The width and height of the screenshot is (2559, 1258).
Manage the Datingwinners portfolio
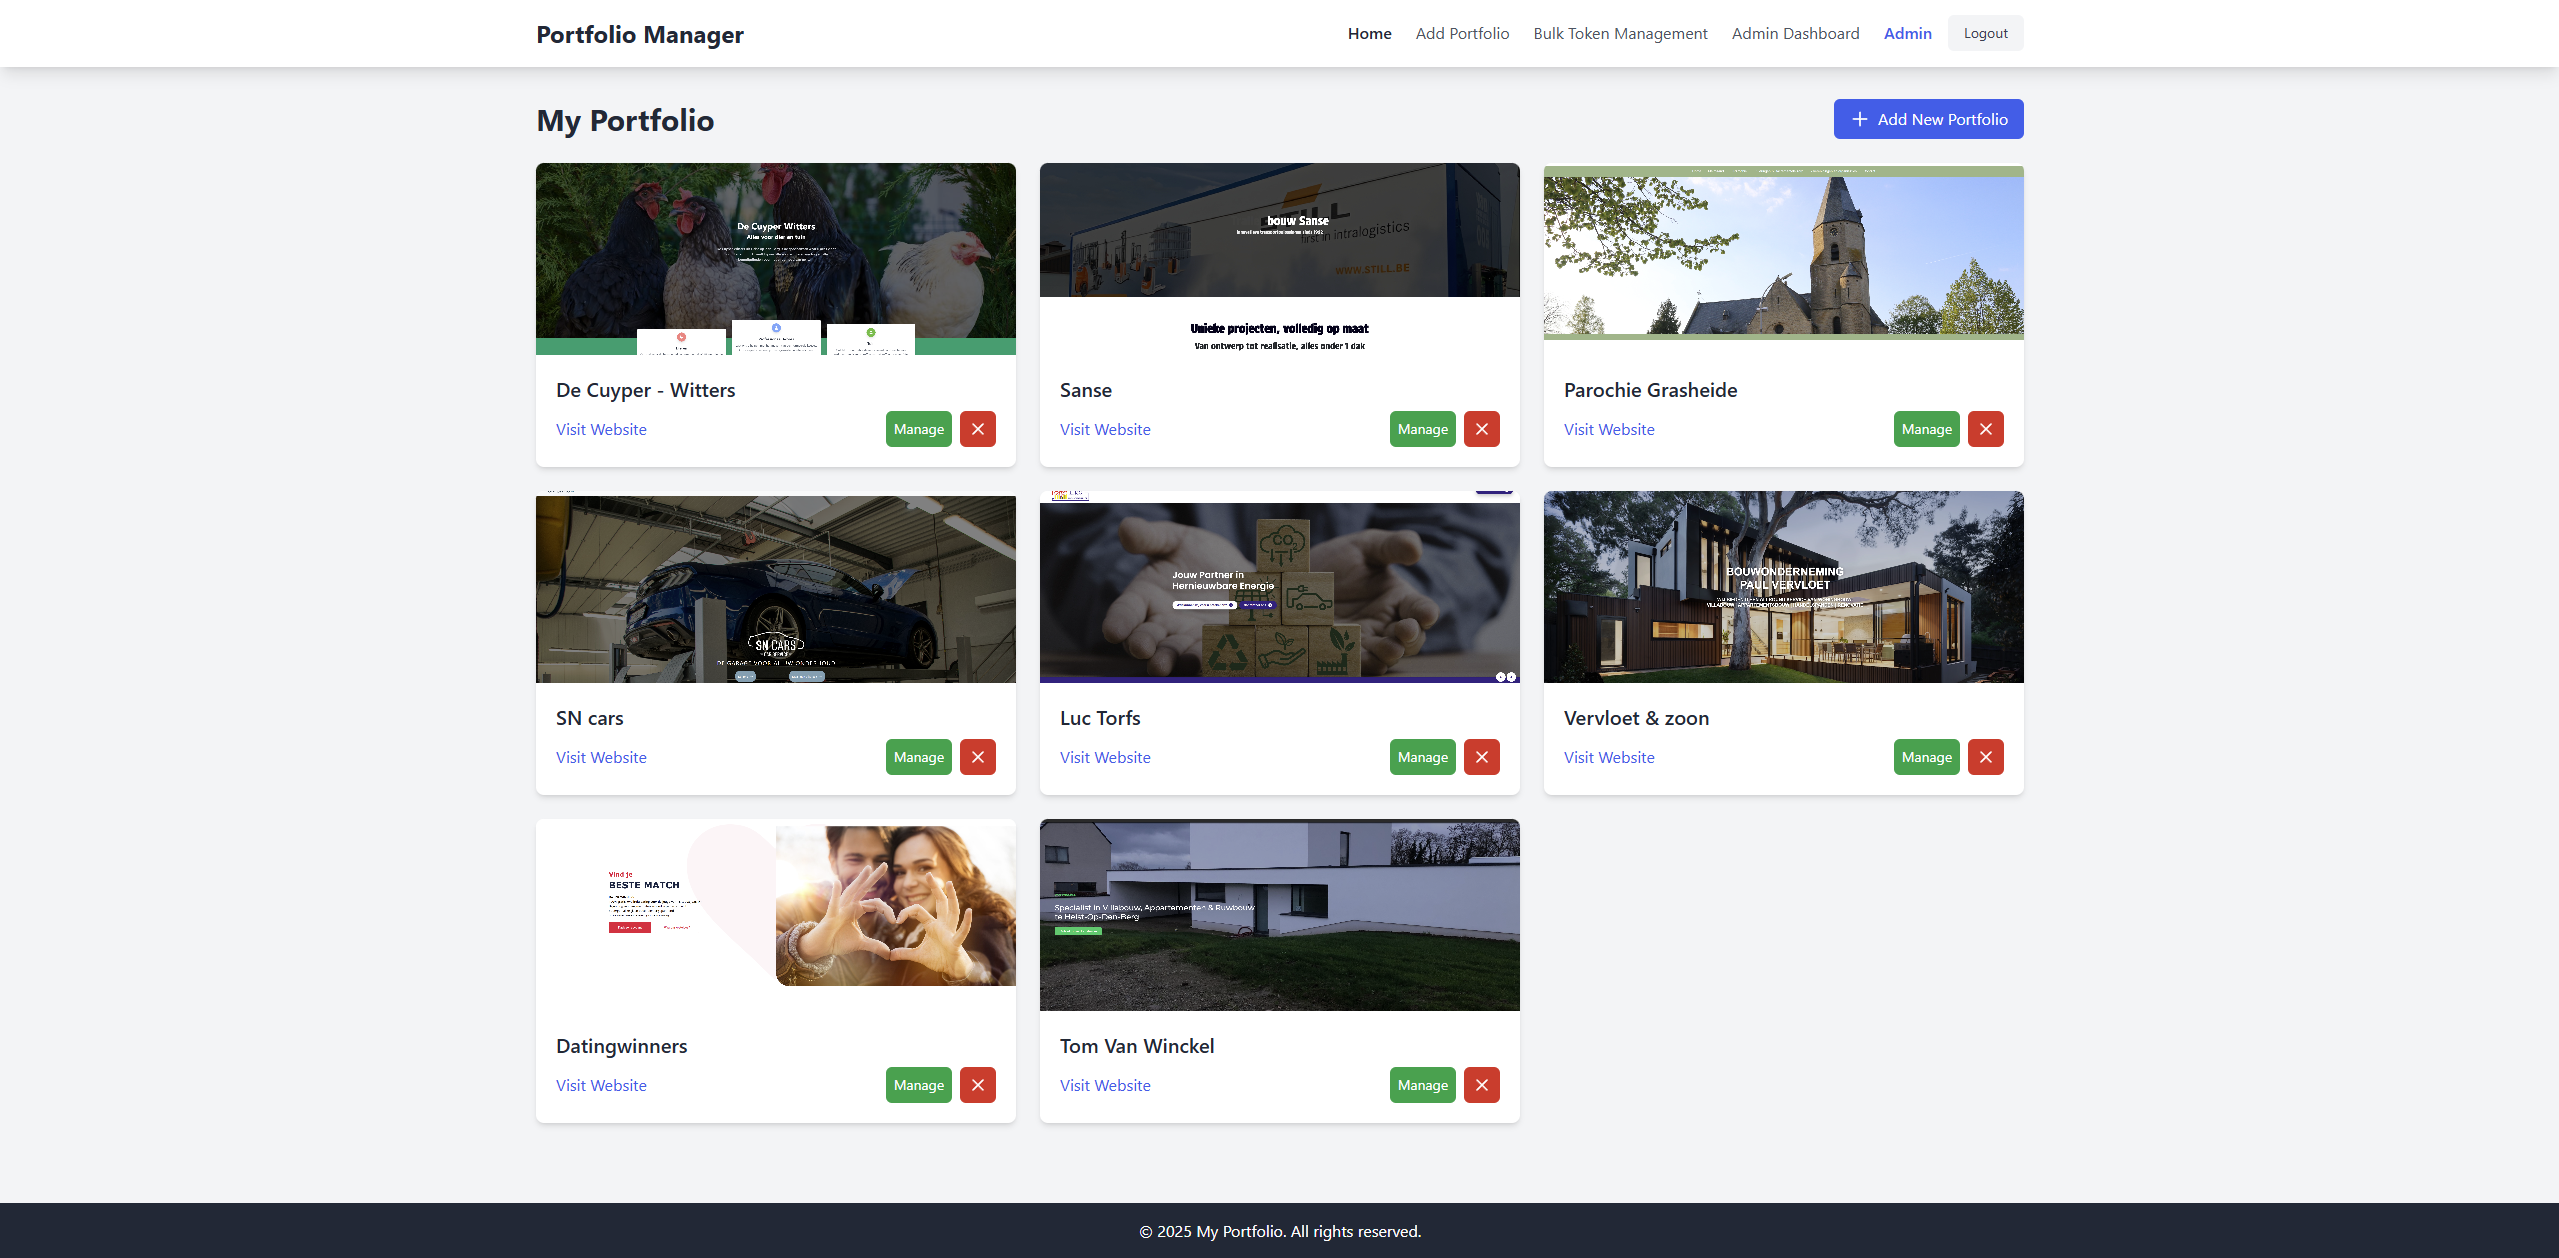(918, 1085)
